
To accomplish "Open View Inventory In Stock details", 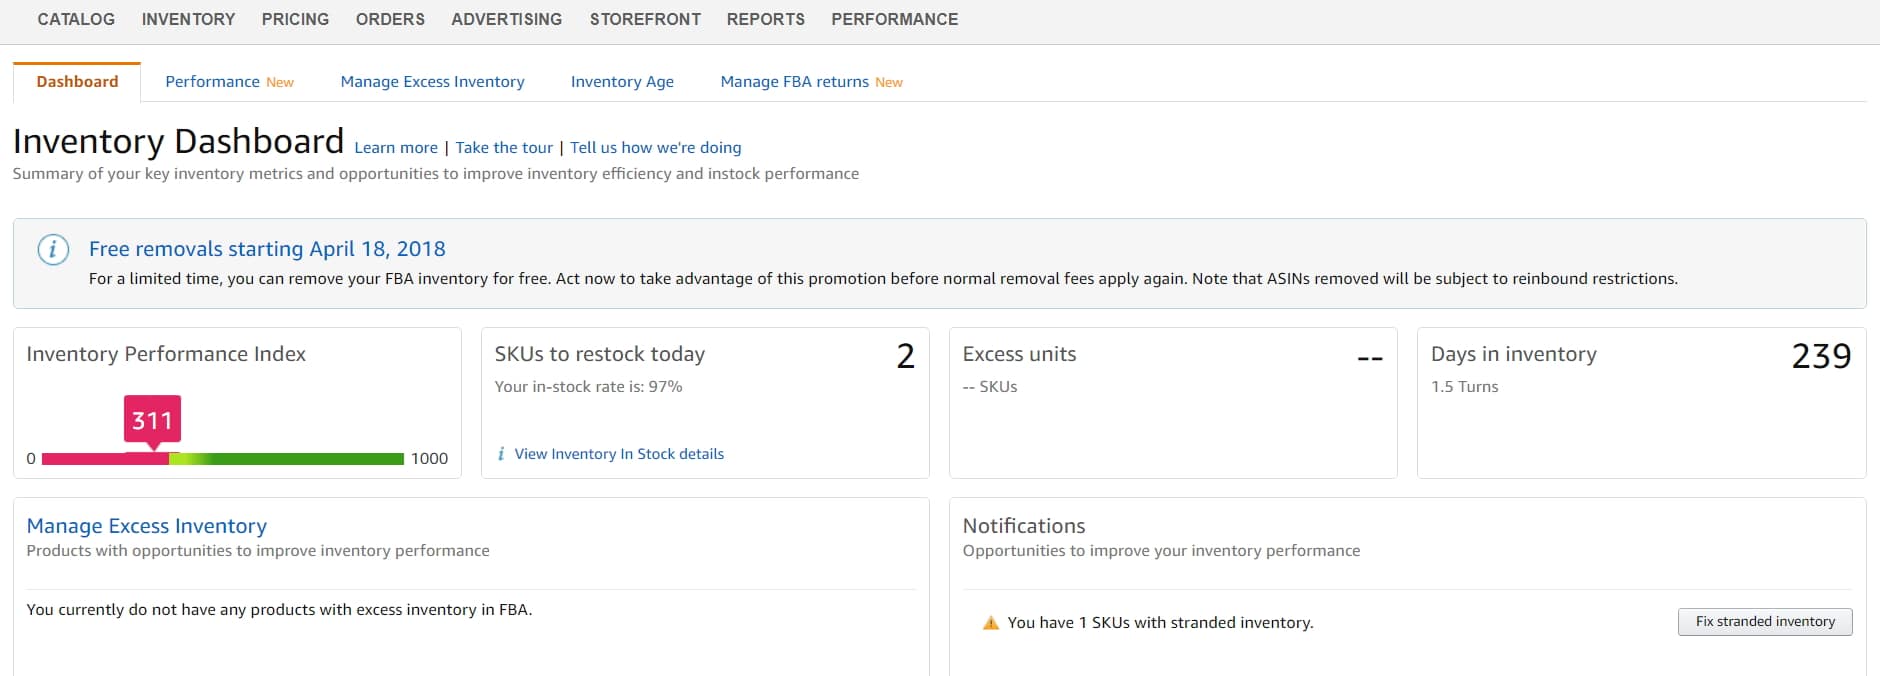I will coord(619,454).
